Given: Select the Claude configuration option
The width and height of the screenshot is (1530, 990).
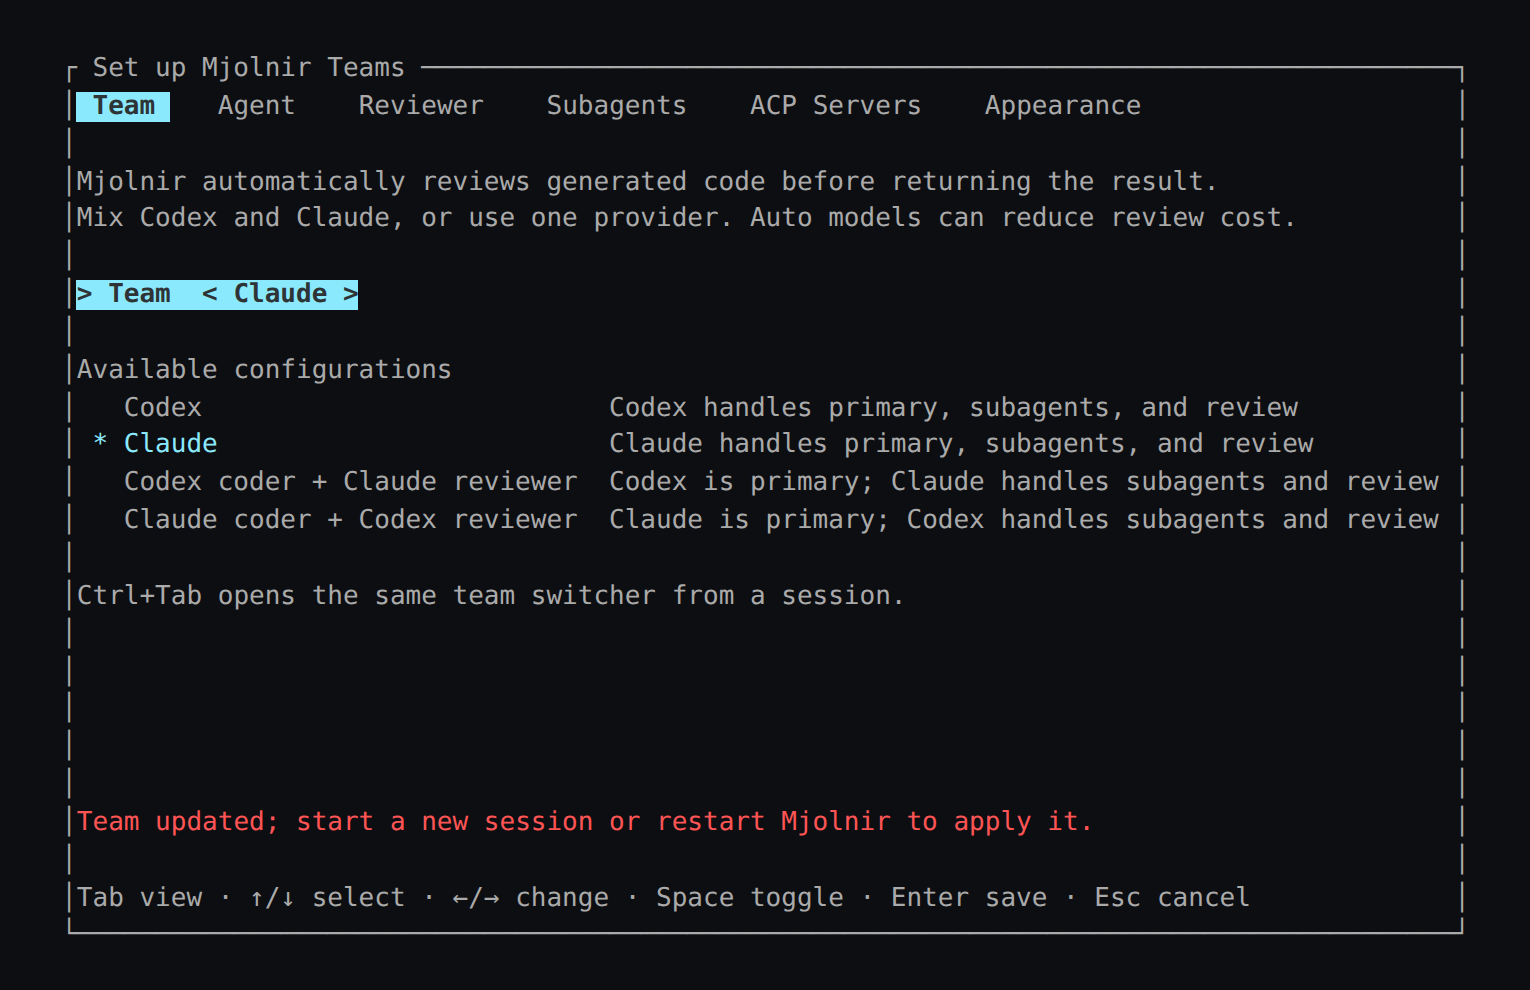Looking at the screenshot, I should [171, 443].
